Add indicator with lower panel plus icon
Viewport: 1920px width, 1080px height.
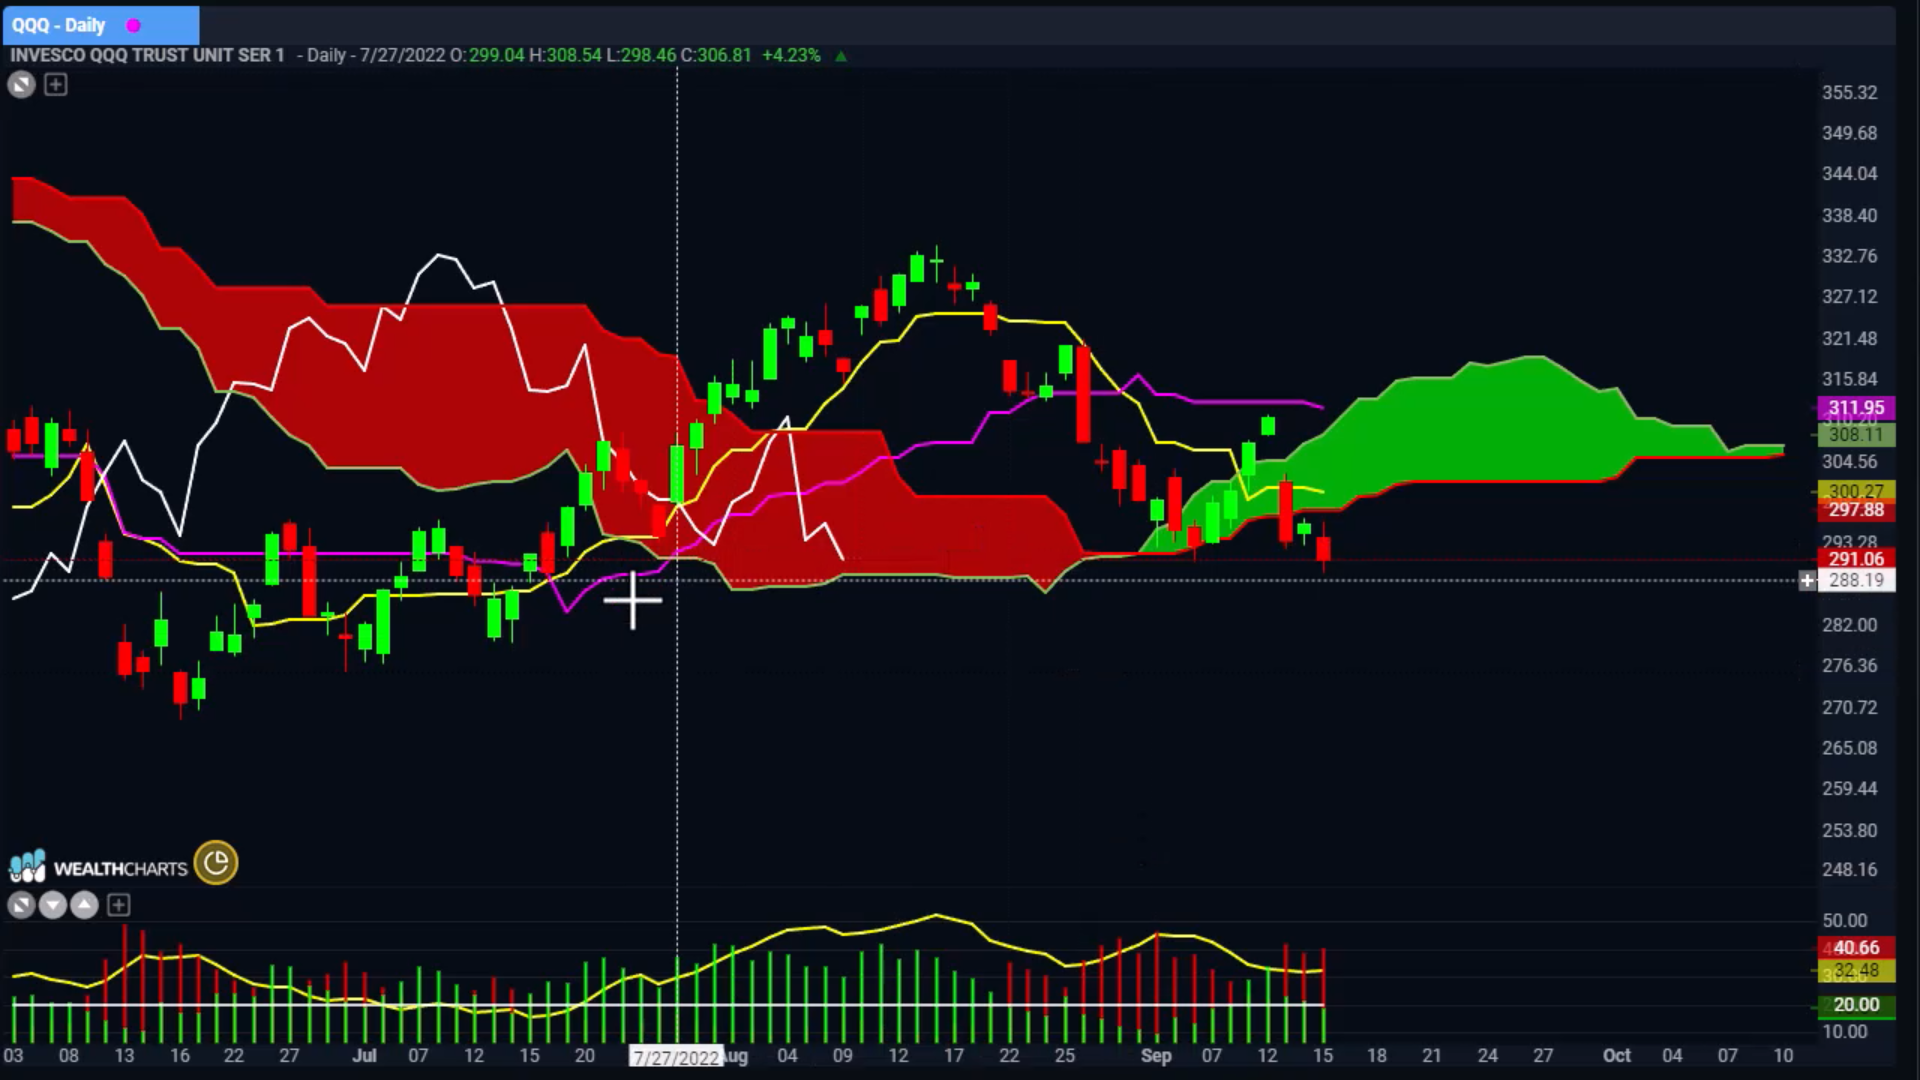pyautogui.click(x=118, y=906)
